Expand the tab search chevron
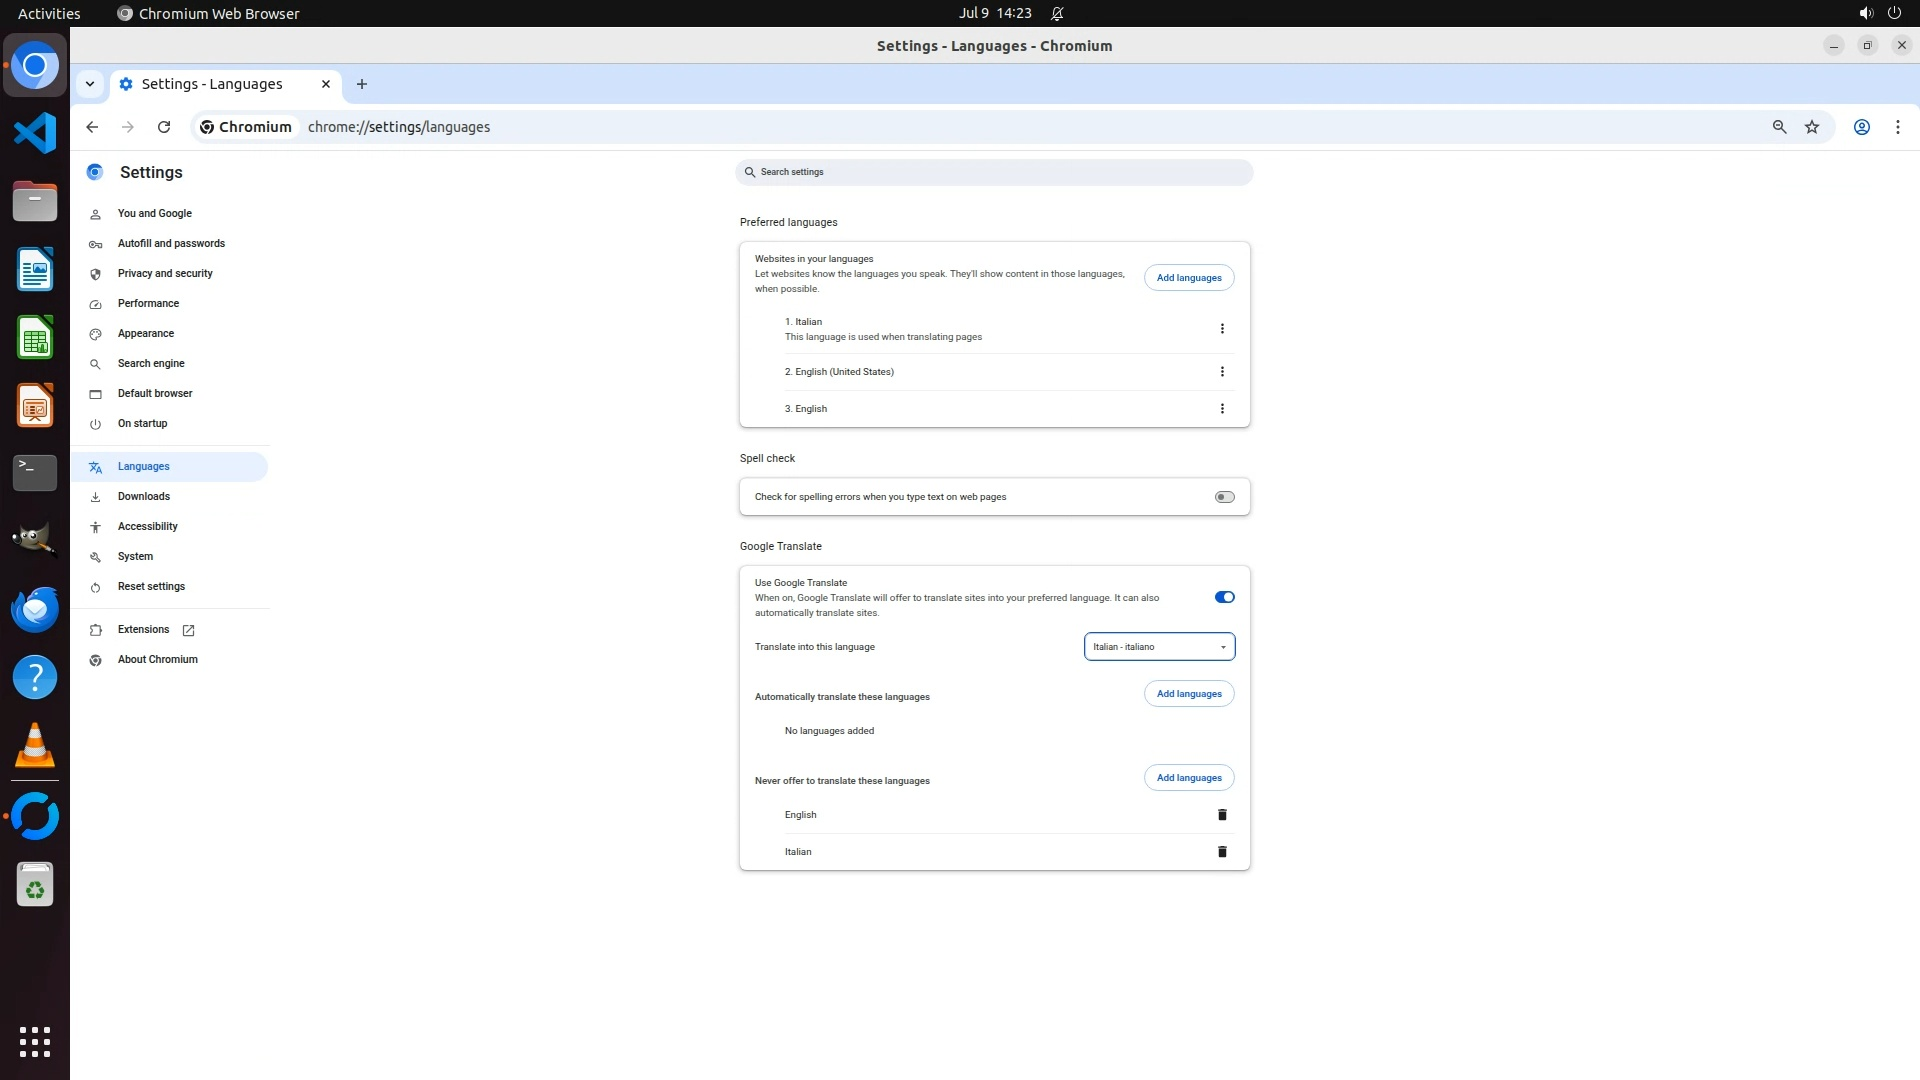 pyautogui.click(x=90, y=84)
